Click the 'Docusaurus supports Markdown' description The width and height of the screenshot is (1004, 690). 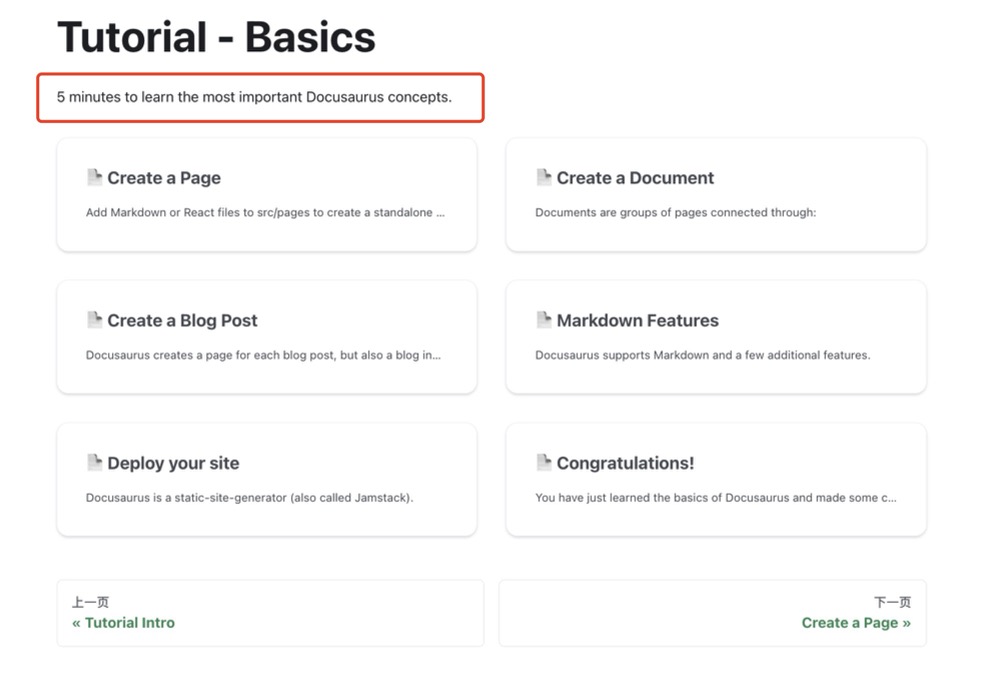(x=702, y=355)
